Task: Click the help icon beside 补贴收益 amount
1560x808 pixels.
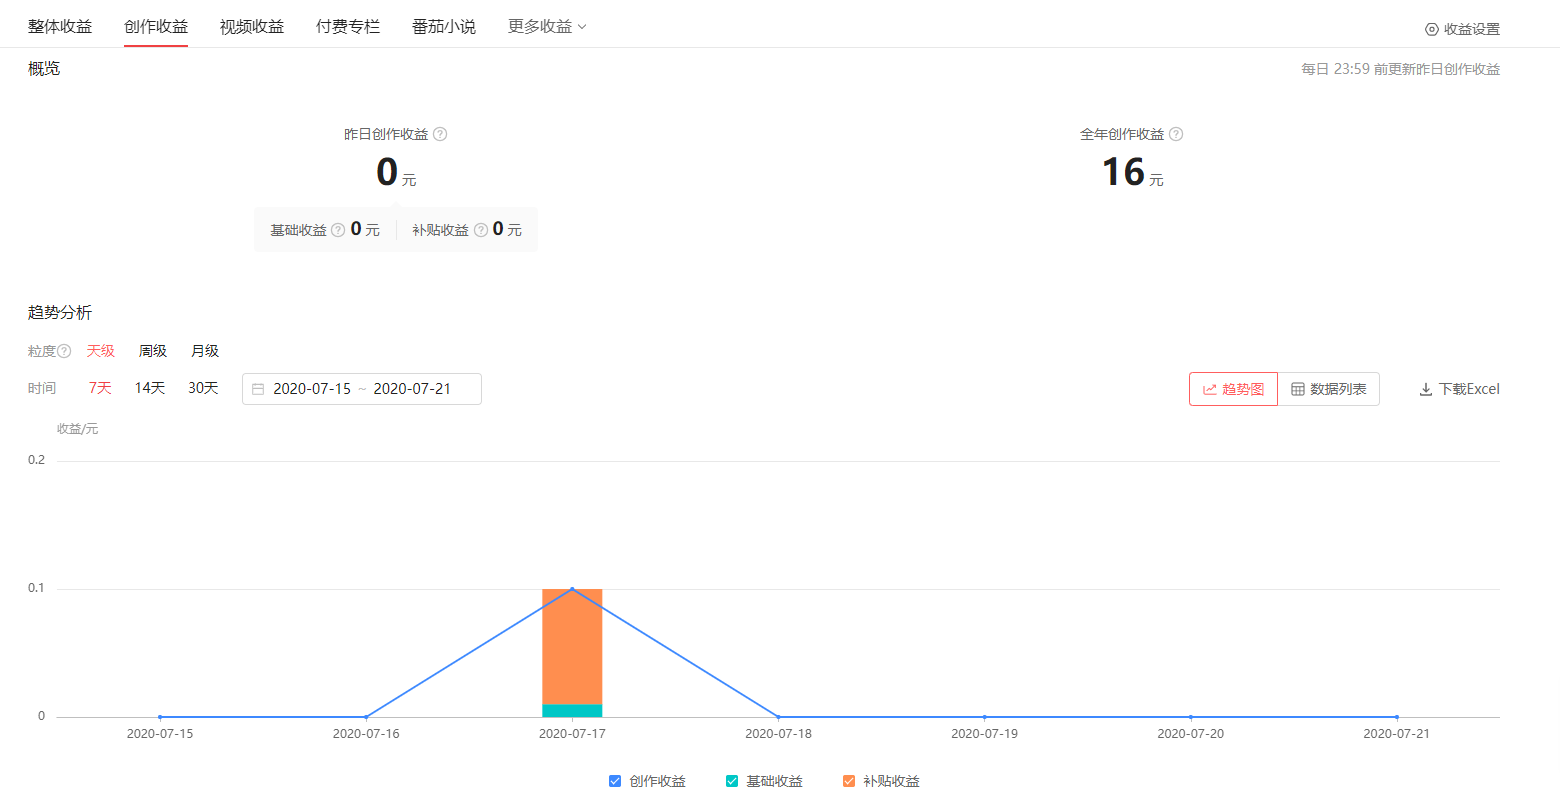Action: (479, 229)
